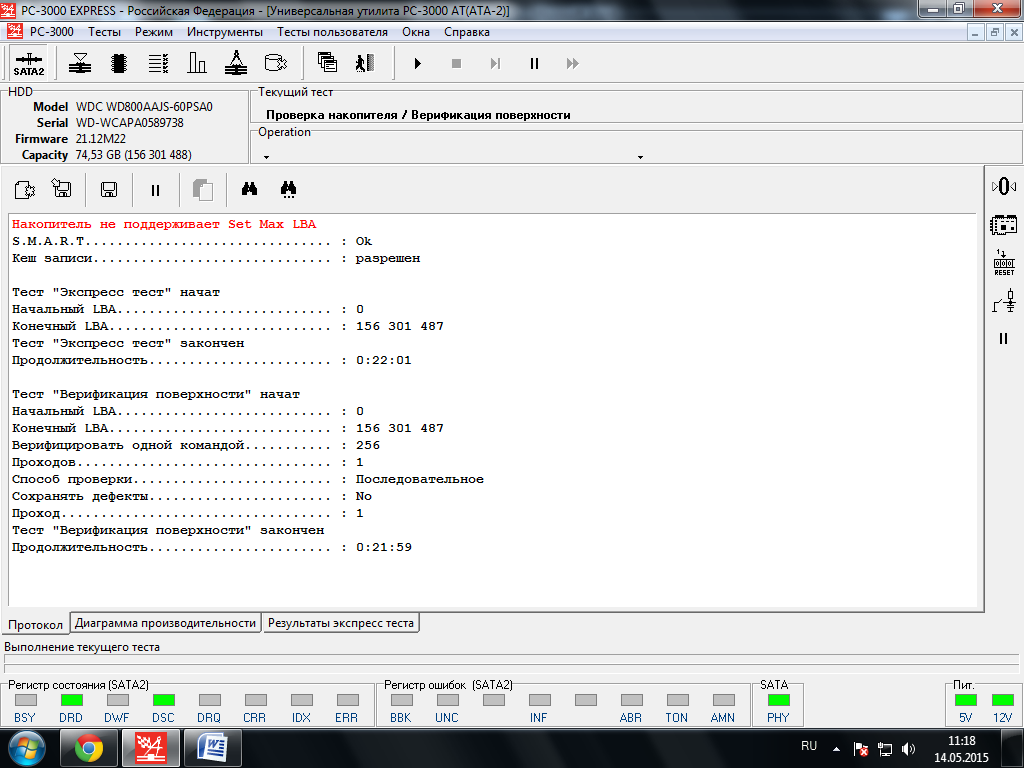Click the drive copy arrow icon

(x=276, y=63)
